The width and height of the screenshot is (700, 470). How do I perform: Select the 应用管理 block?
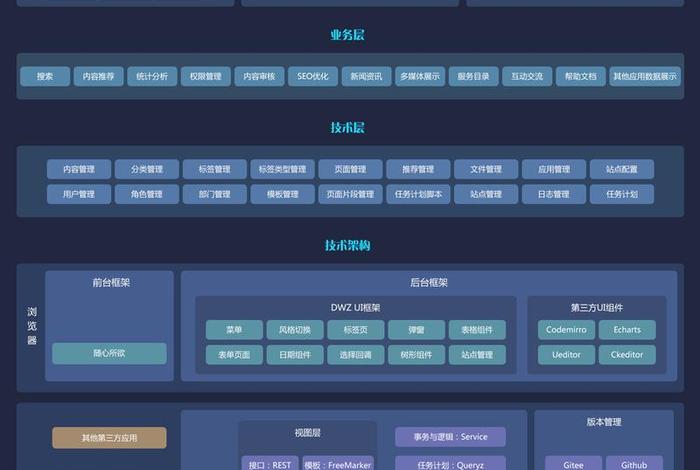pos(554,169)
